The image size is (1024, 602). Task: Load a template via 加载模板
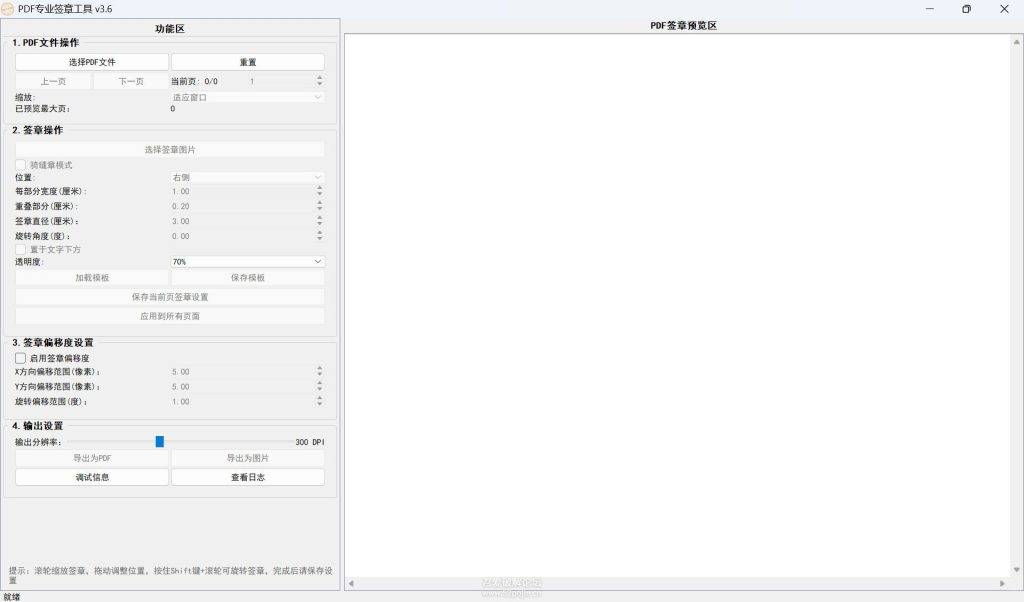tap(91, 276)
